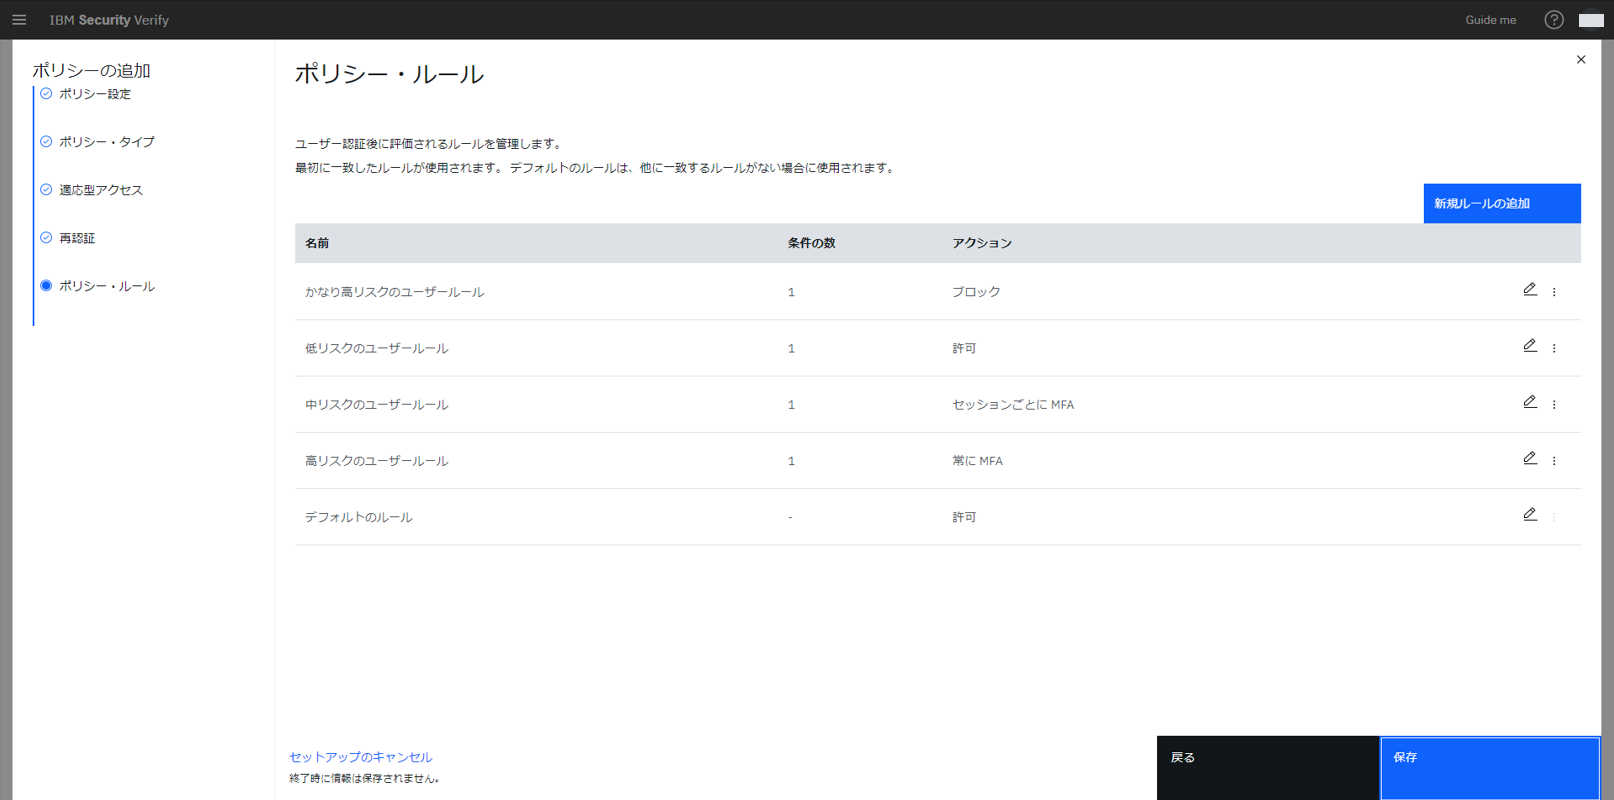
Task: Click the セッションごとに MFA action cell
Action: [x=1013, y=404]
